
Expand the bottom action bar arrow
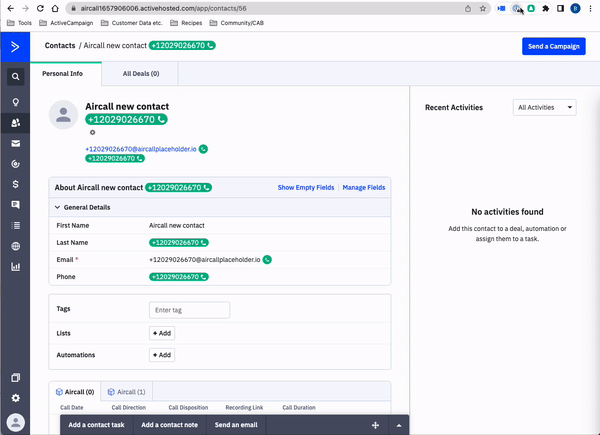coord(399,425)
